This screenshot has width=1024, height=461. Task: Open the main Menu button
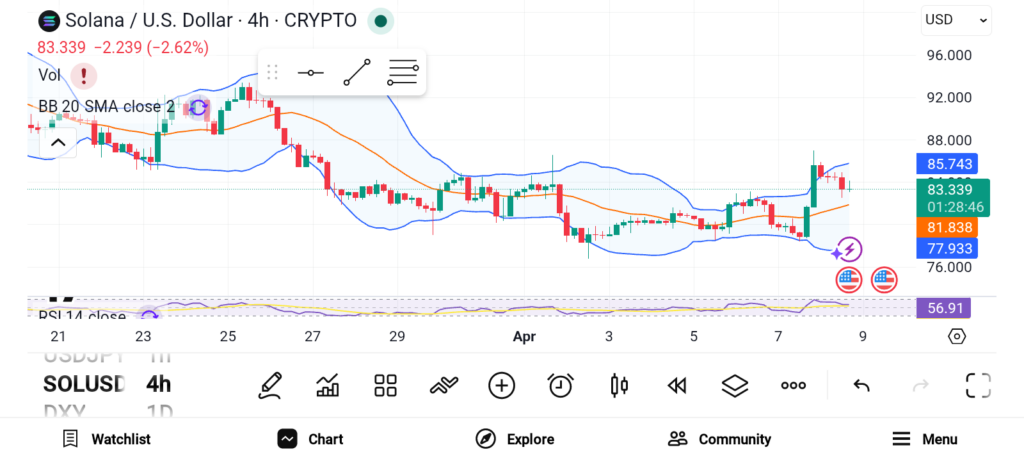[925, 439]
